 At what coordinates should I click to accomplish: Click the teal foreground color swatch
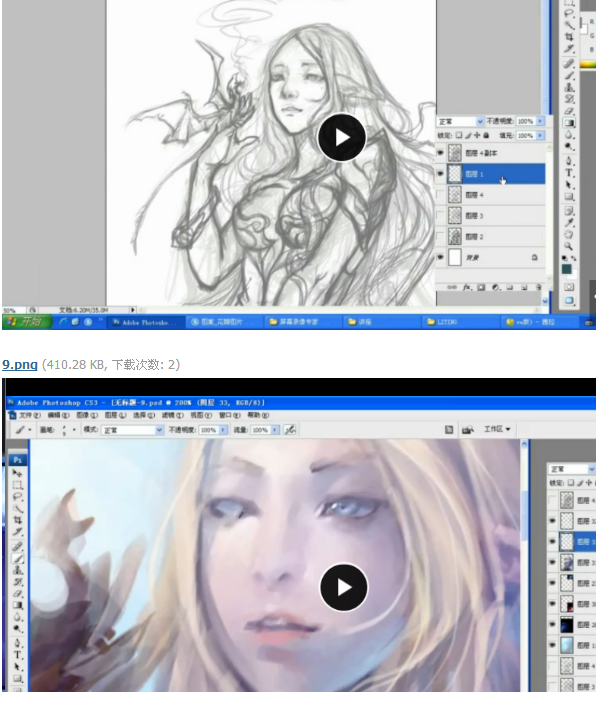pos(567,269)
